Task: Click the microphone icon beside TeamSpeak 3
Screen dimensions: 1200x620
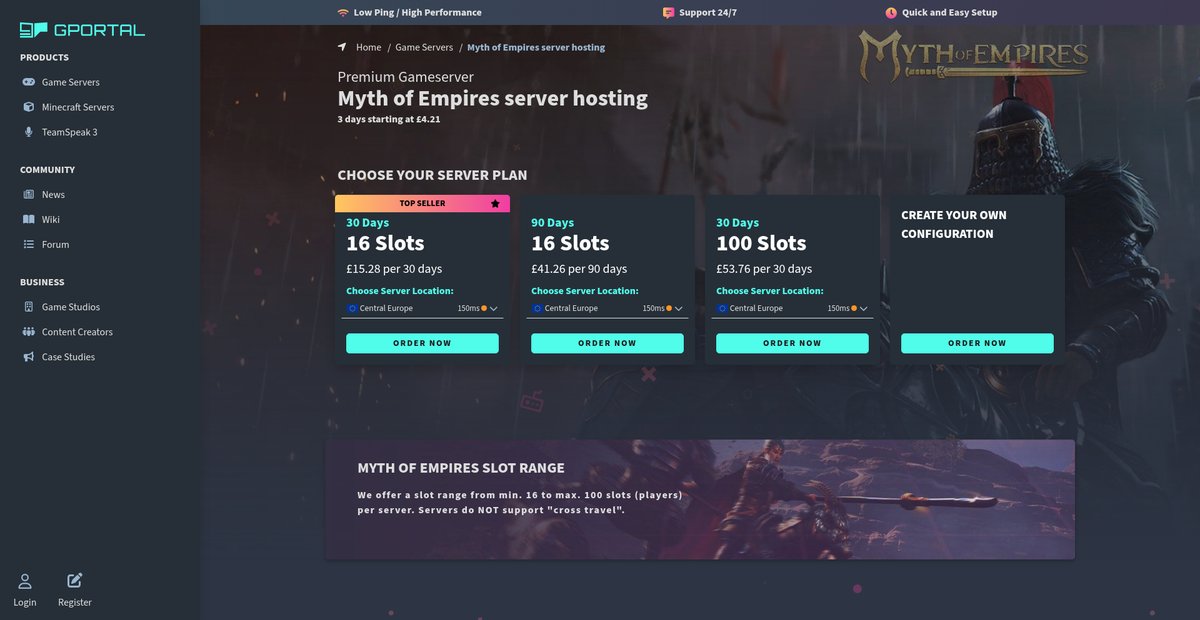Action: coord(29,132)
